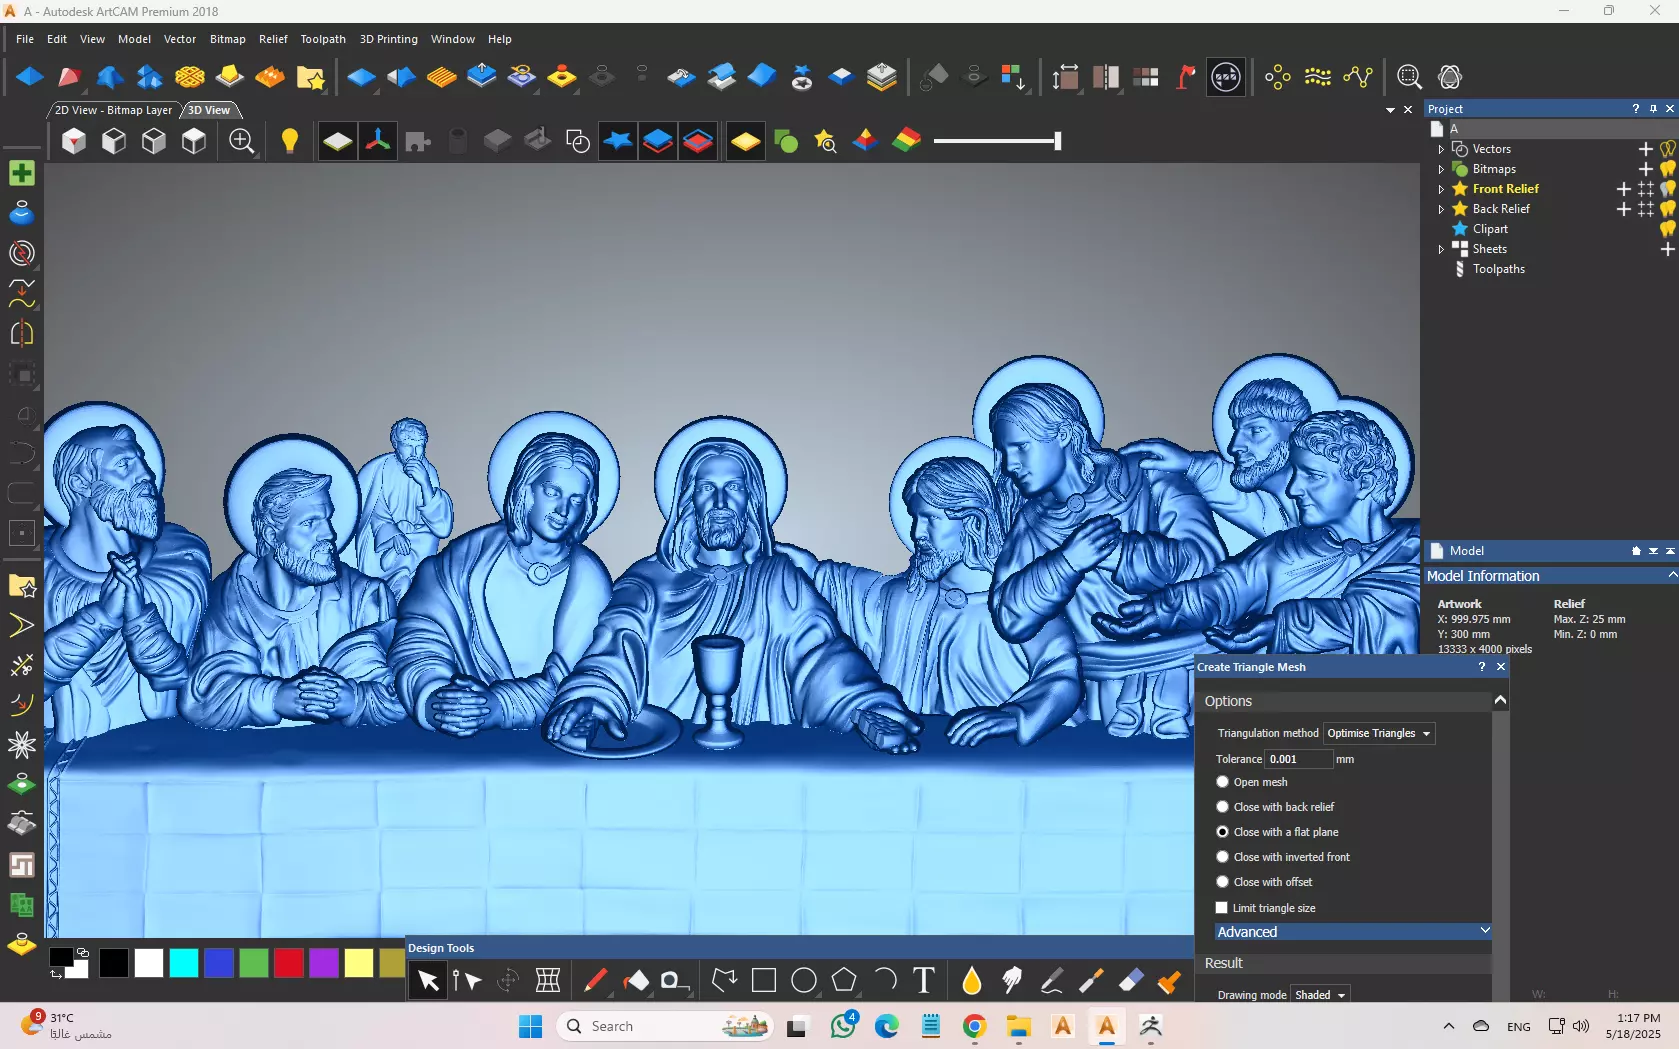The height and width of the screenshot is (1049, 1679).
Task: Select the Create Polygon tool
Action: click(x=844, y=980)
